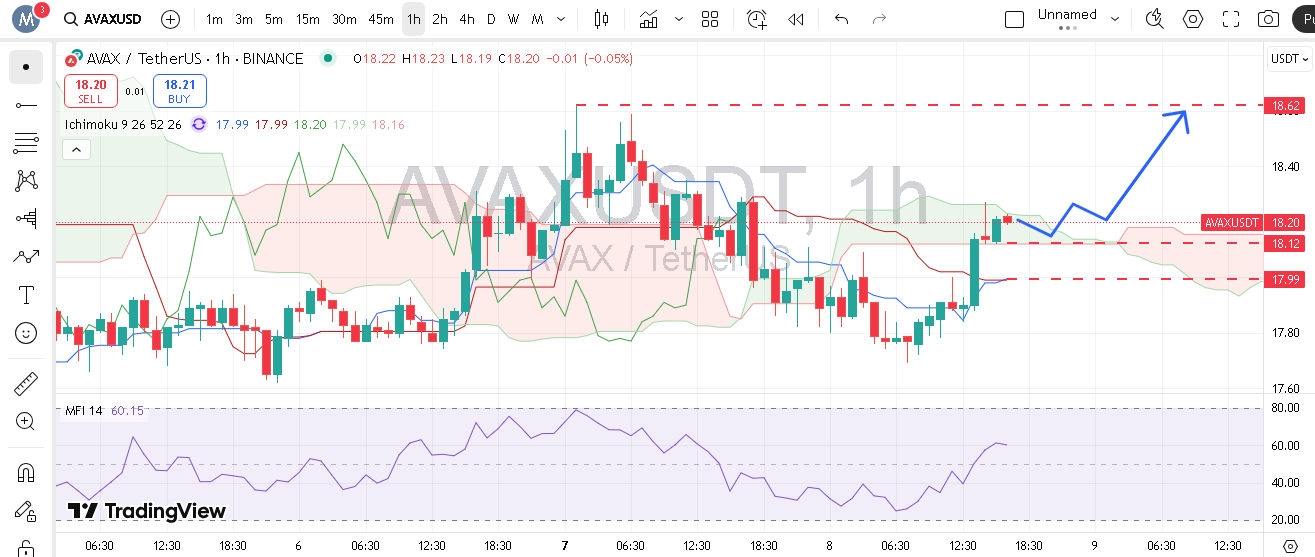Click the 18.62 price line label

[x=1286, y=105]
